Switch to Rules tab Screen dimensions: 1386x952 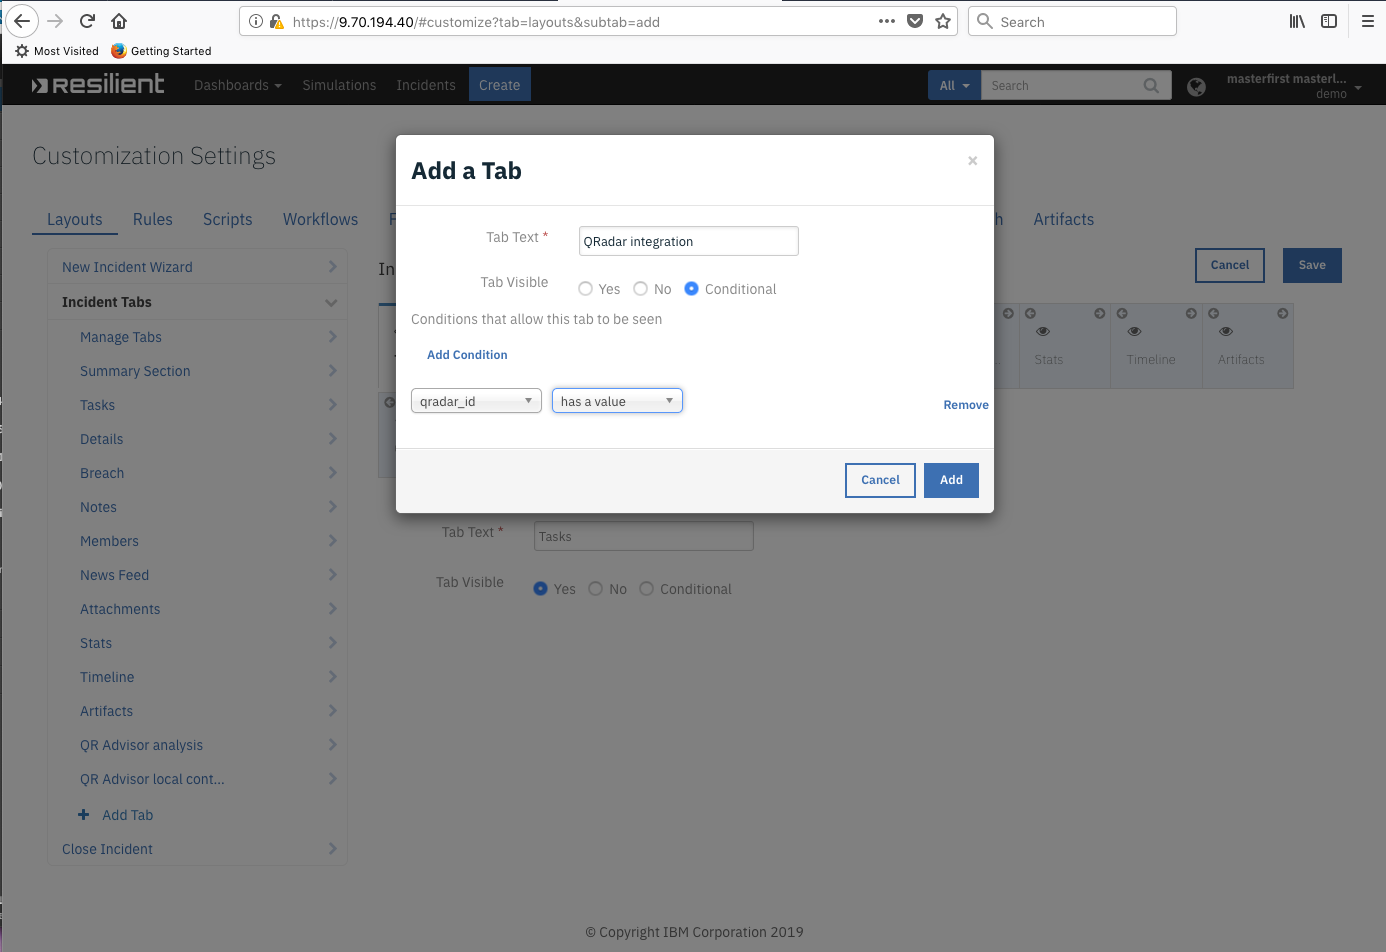pos(153,219)
